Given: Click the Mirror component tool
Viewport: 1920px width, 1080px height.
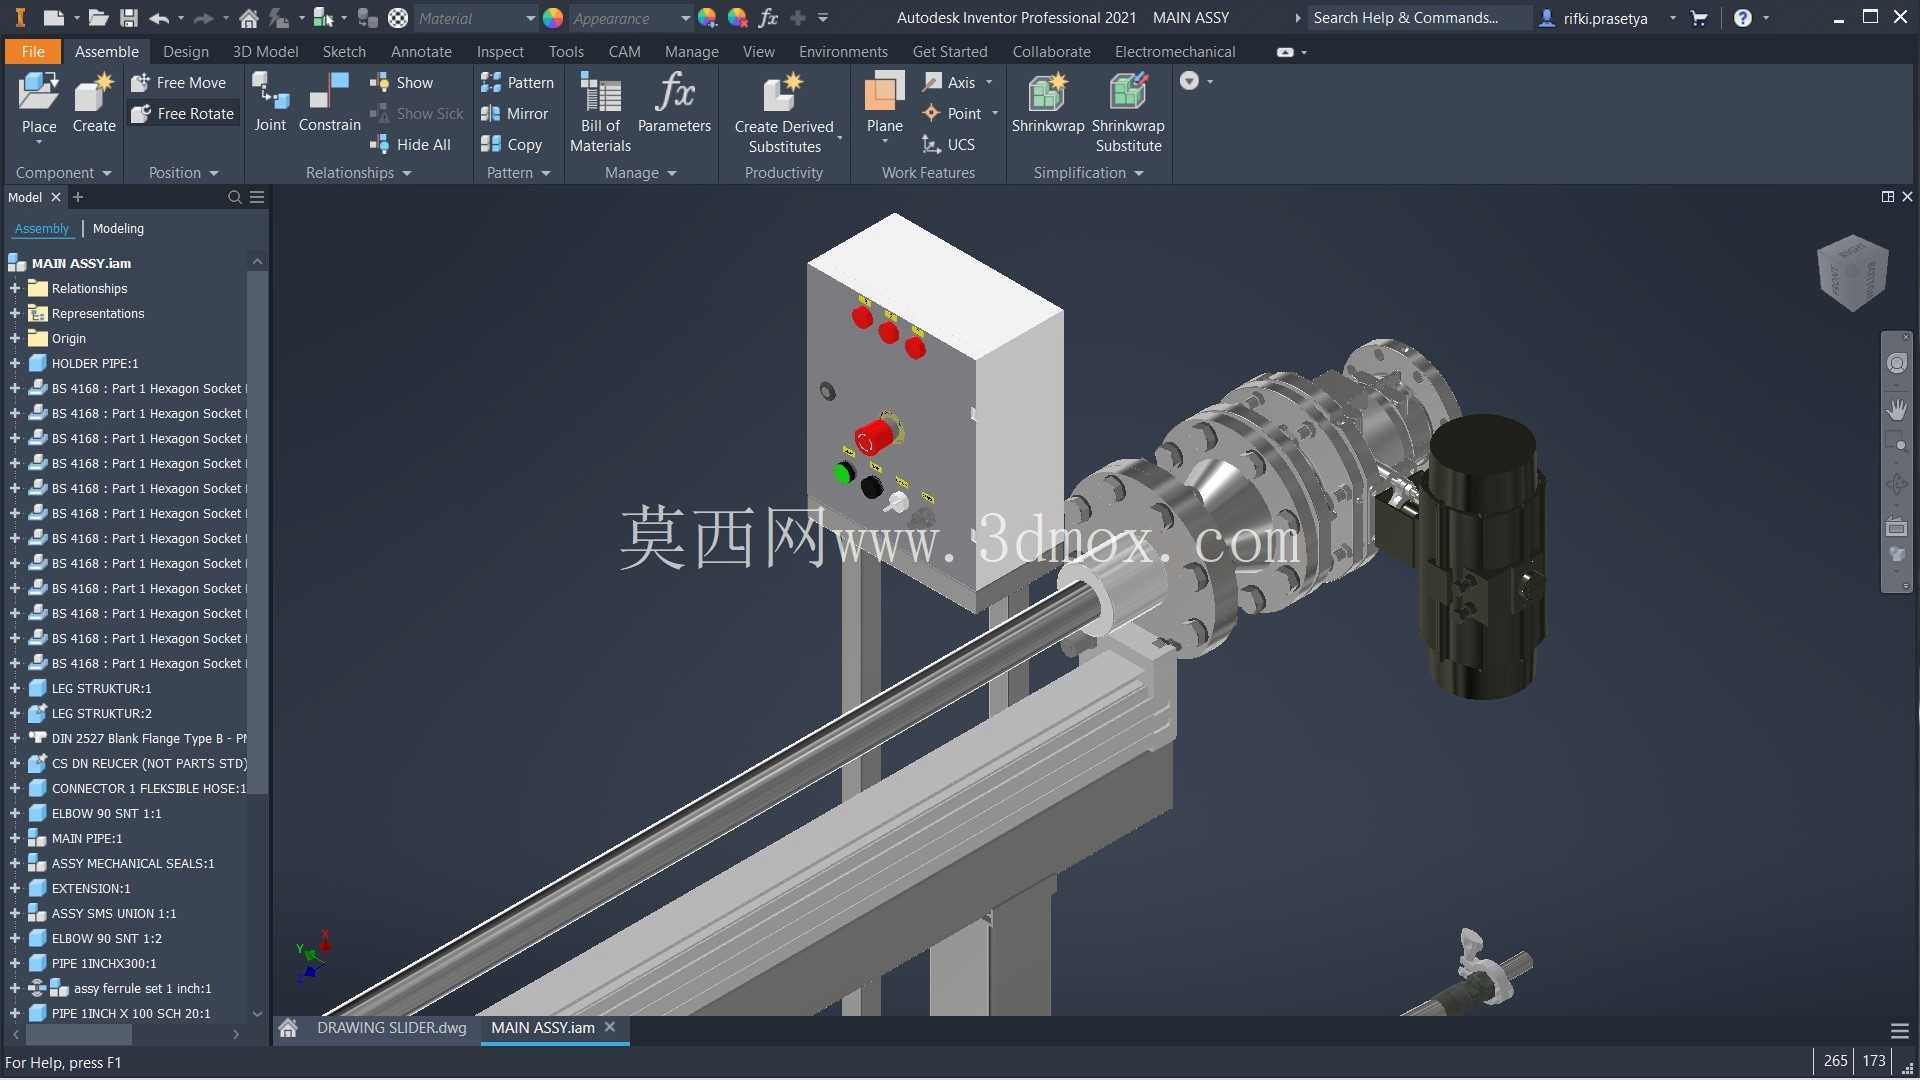Looking at the screenshot, I should 515,114.
